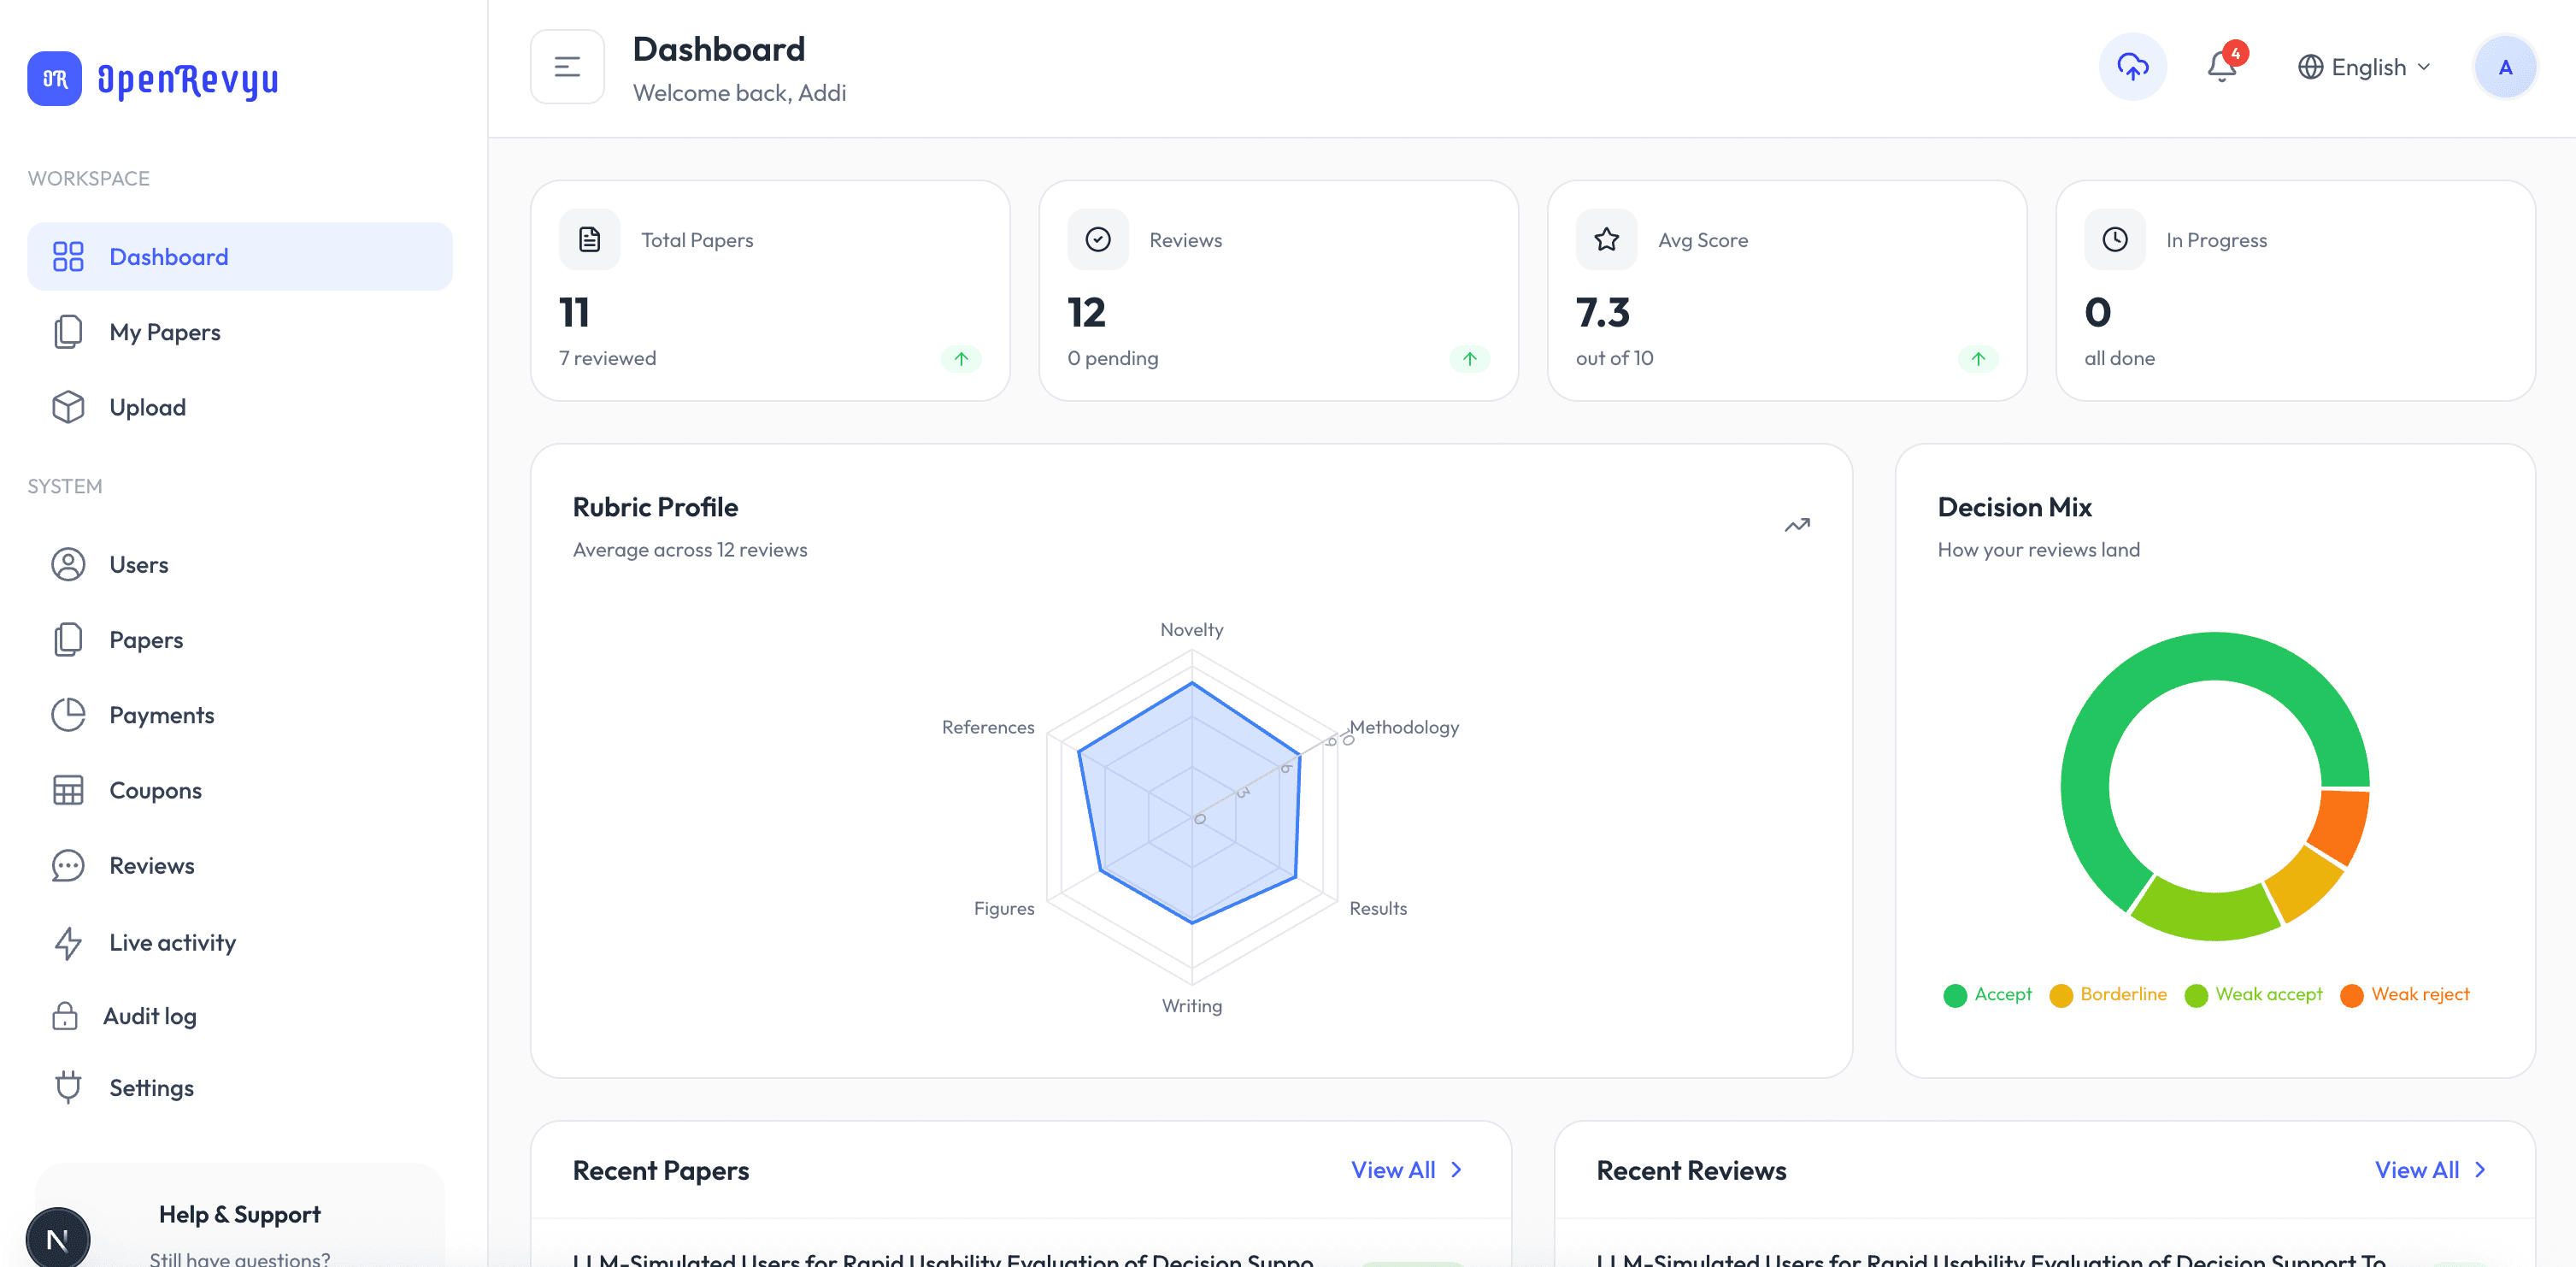The image size is (2576, 1267).
Task: Click the Borderline legend yellow swatch
Action: click(x=2060, y=995)
